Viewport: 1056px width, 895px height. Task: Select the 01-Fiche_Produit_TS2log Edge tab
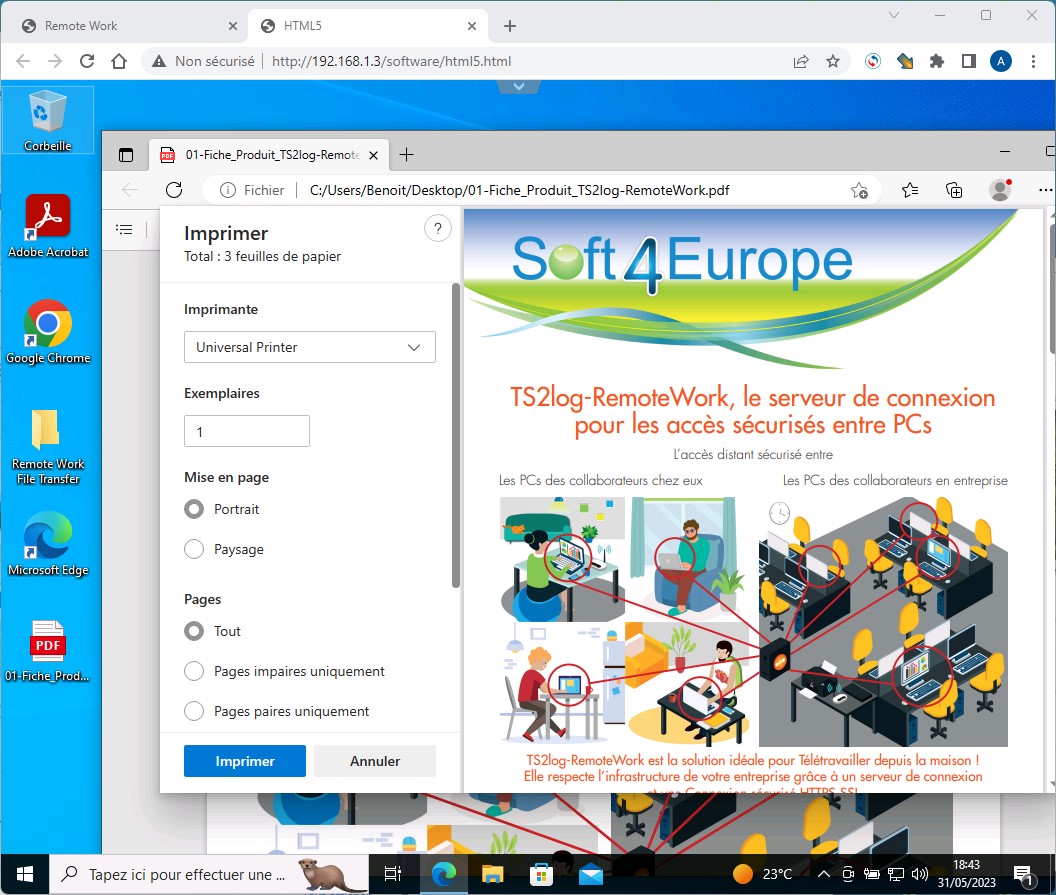tap(269, 155)
